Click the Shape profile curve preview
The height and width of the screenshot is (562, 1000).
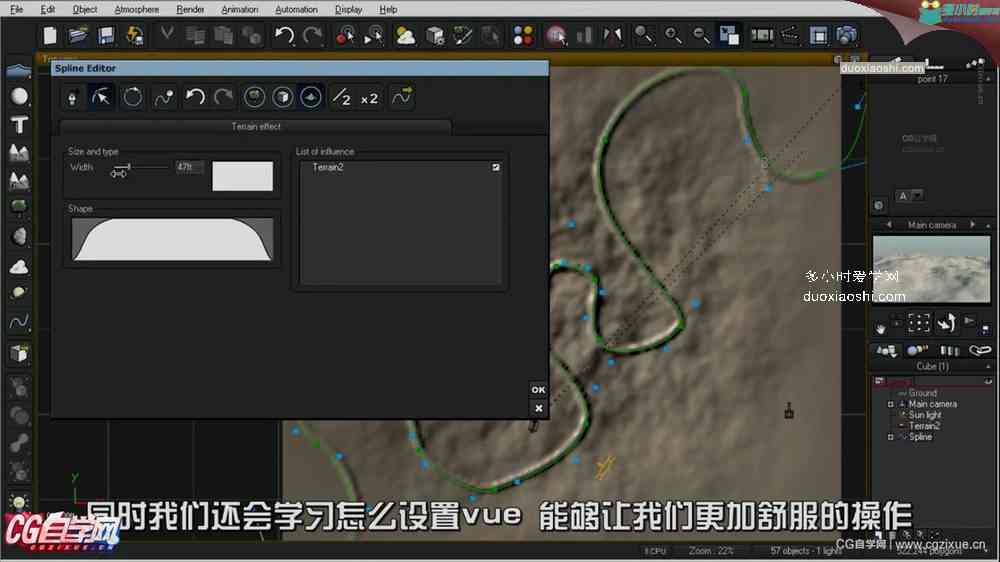172,239
